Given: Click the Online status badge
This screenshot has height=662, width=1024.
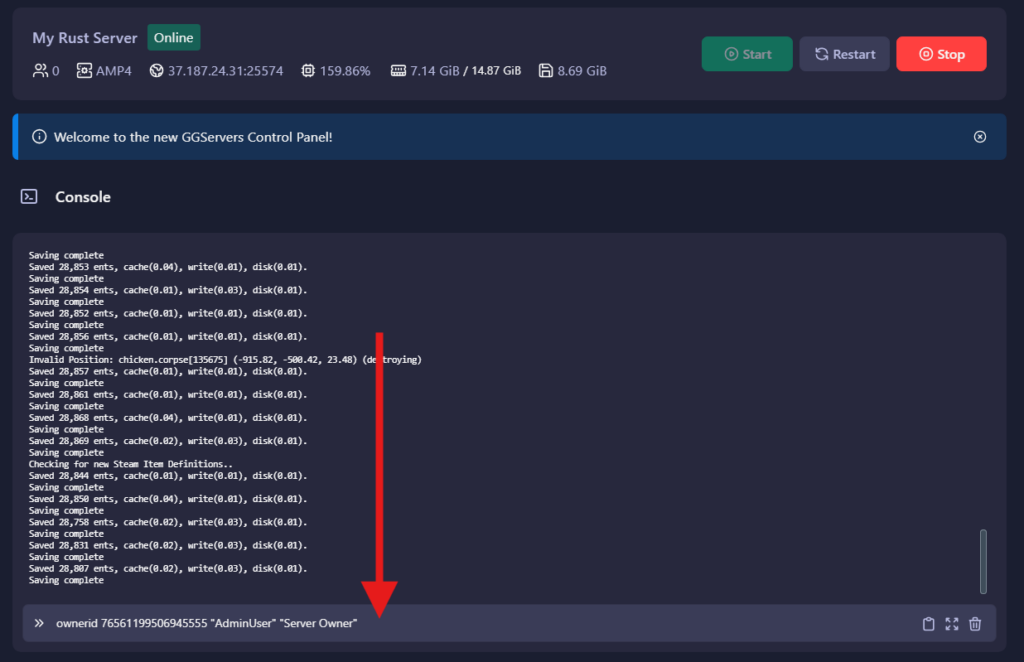Looking at the screenshot, I should tap(174, 38).
